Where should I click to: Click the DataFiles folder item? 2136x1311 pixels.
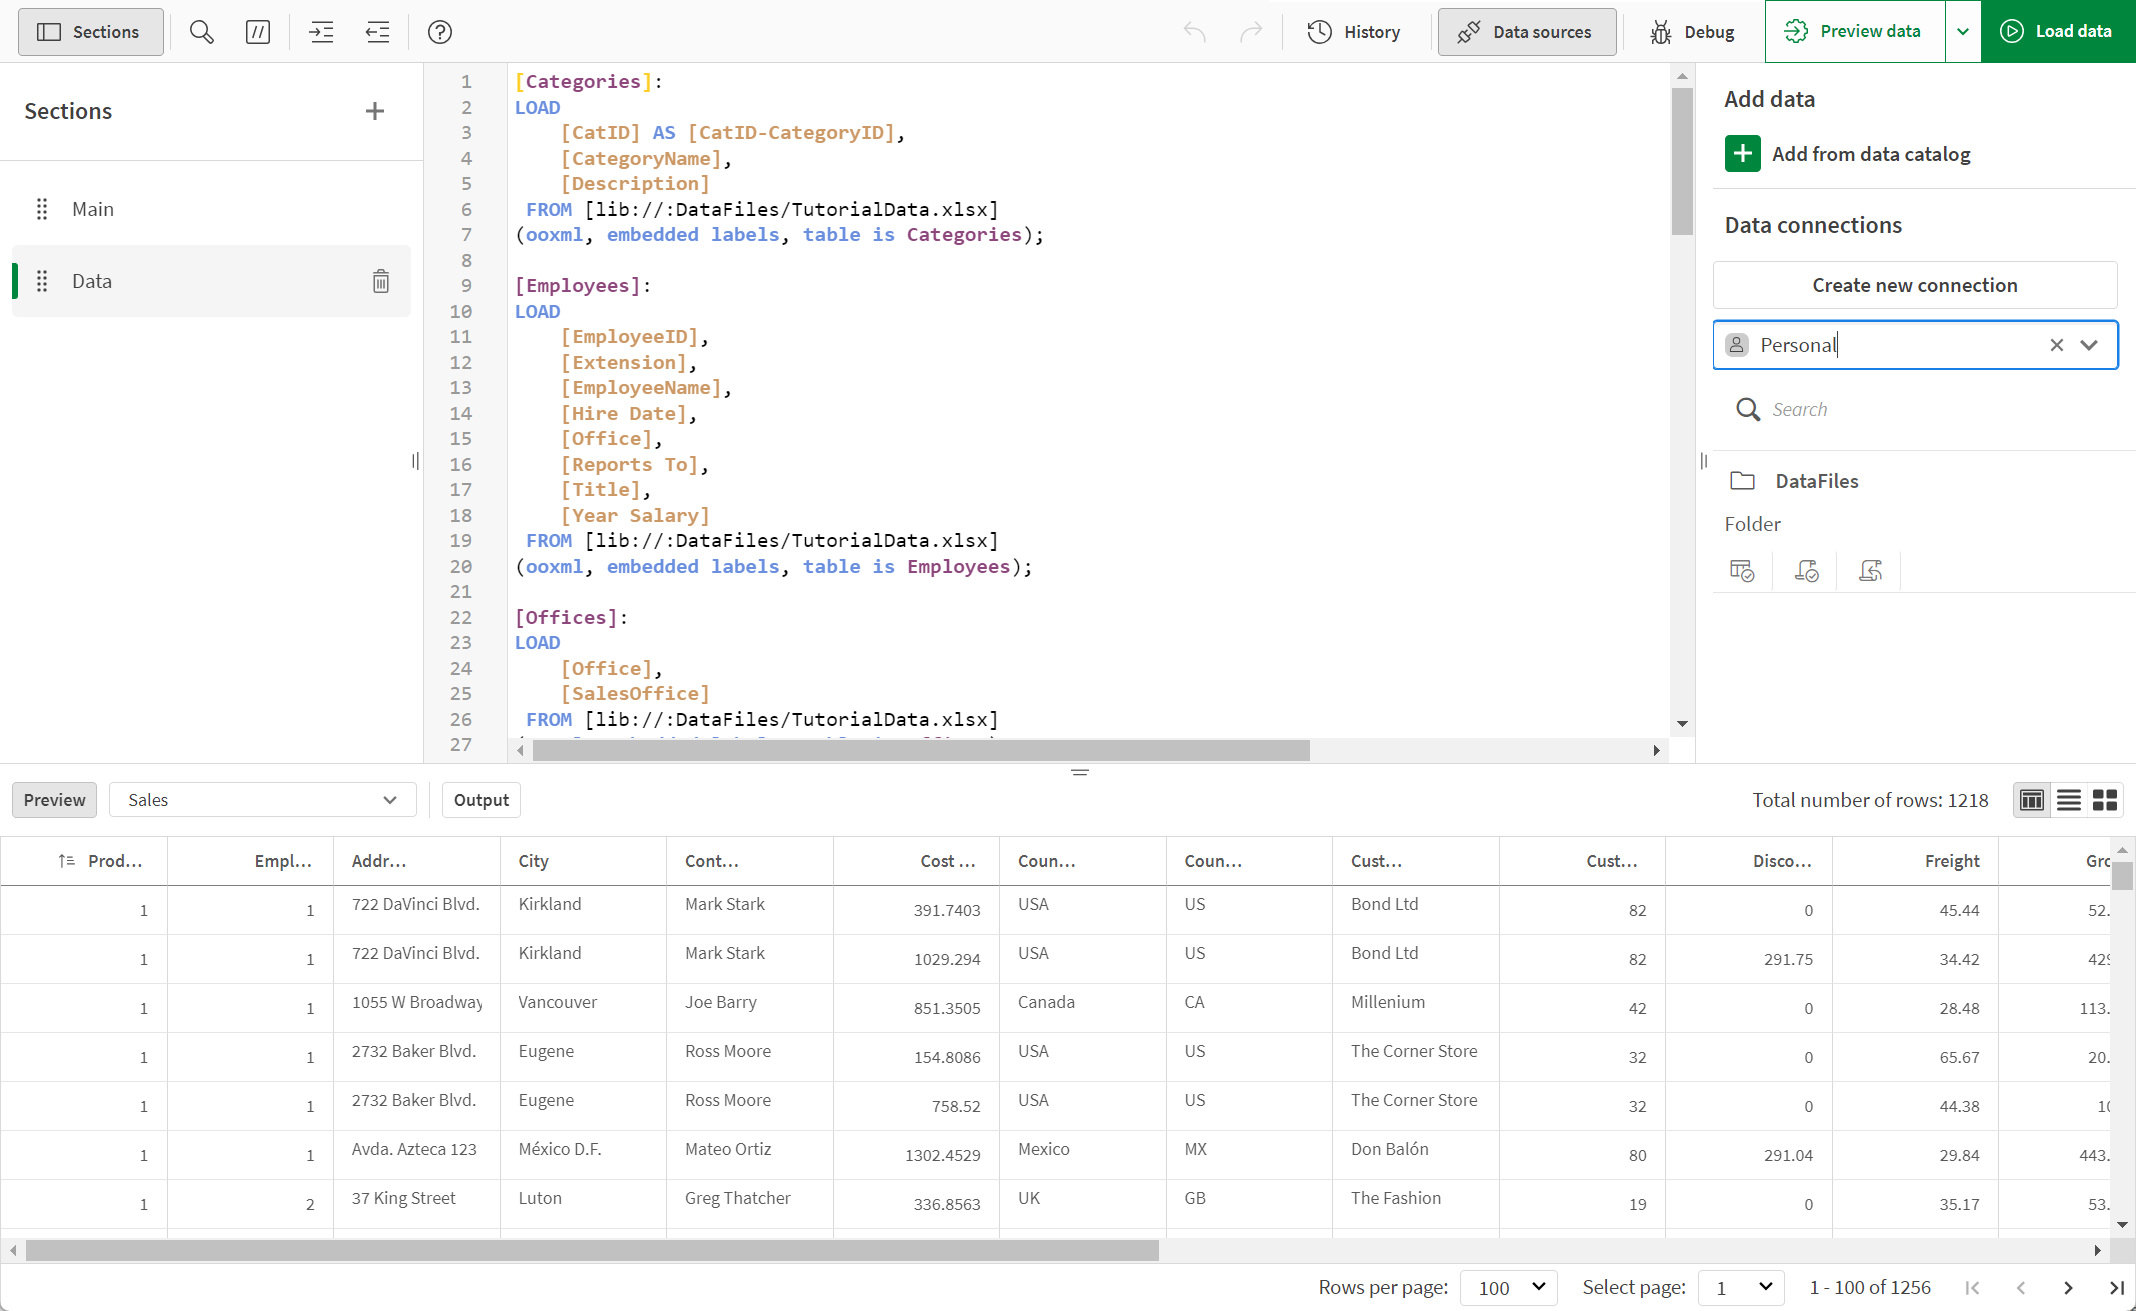(x=1816, y=481)
